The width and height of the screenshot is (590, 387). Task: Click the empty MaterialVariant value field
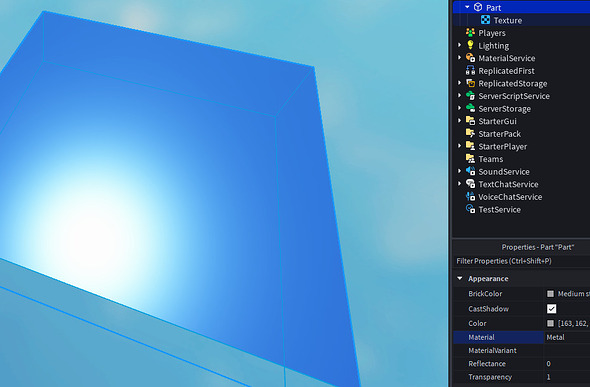pos(567,351)
